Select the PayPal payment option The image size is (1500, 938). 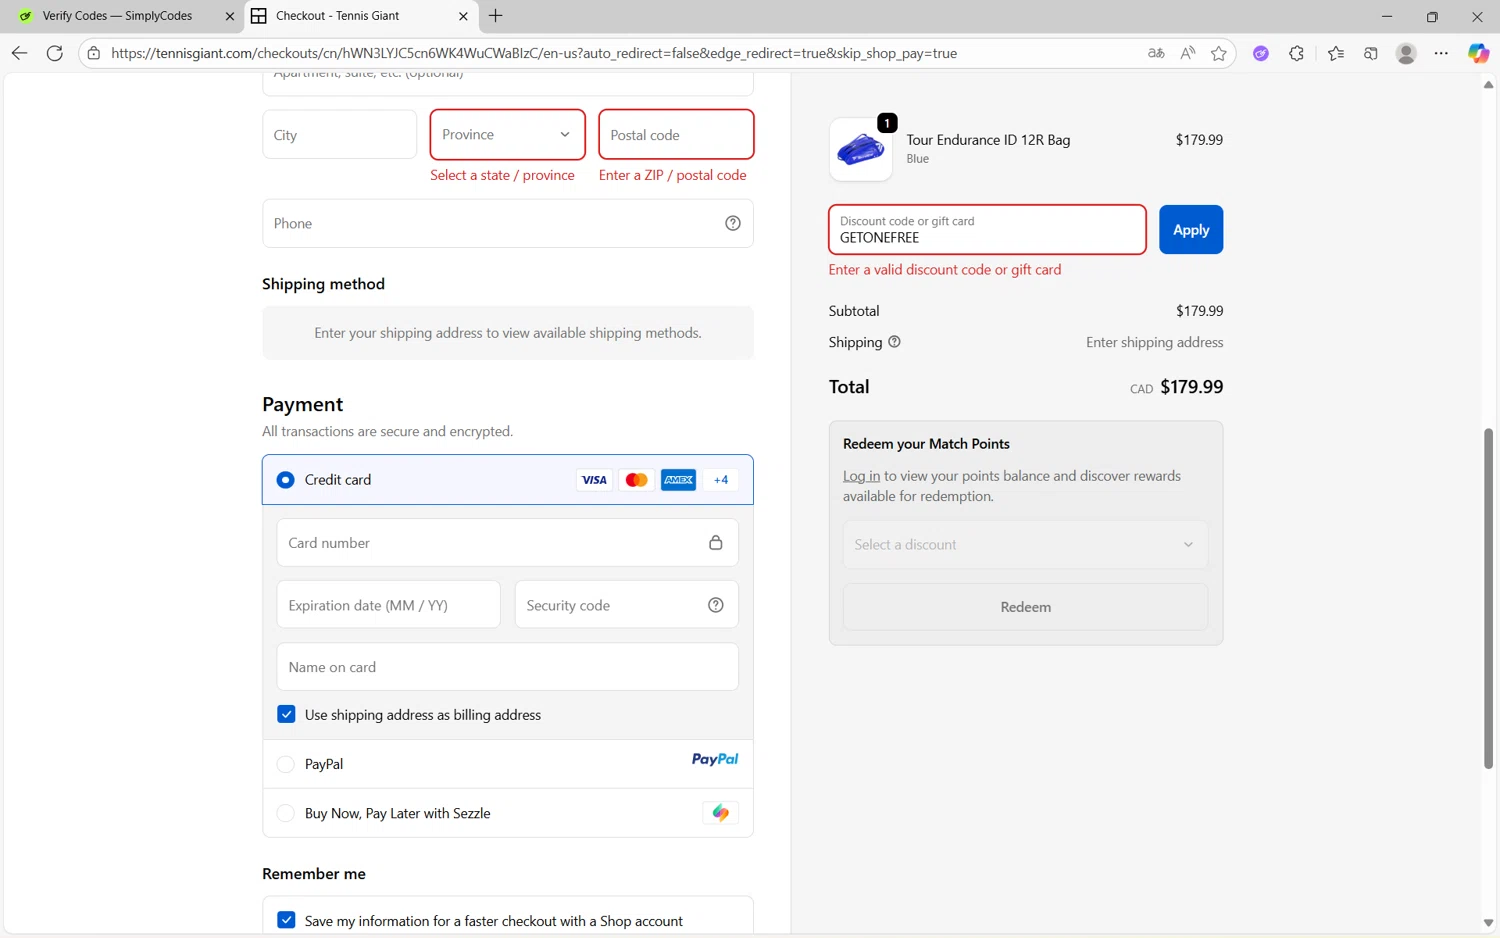pos(285,764)
